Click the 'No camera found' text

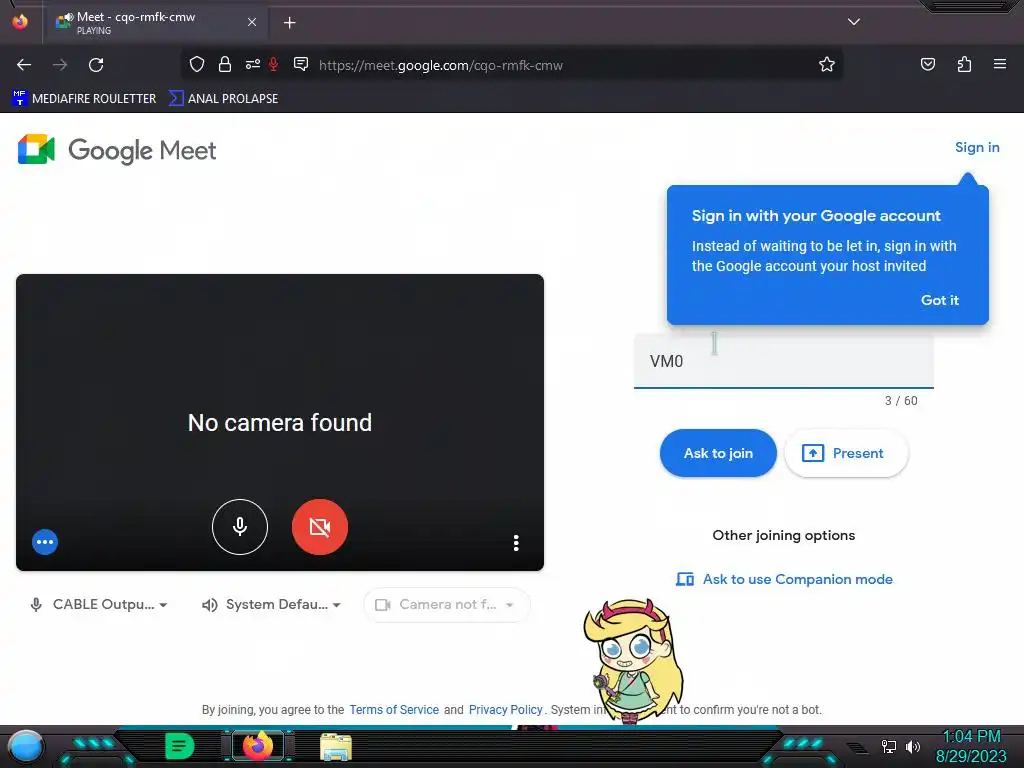[x=280, y=423]
